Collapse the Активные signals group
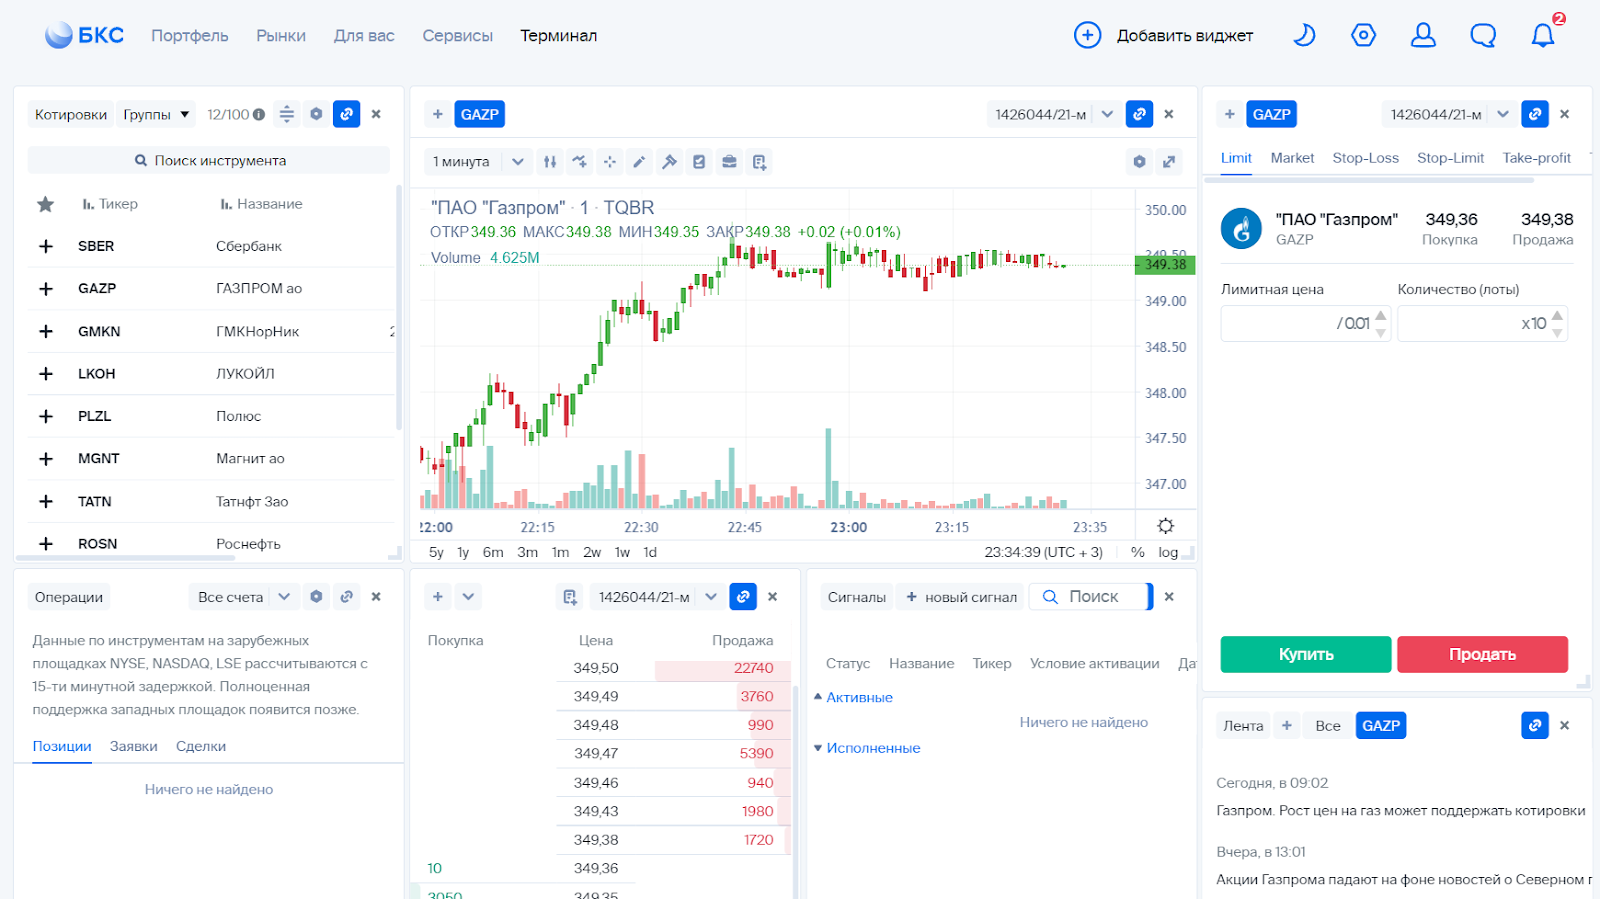 point(853,697)
